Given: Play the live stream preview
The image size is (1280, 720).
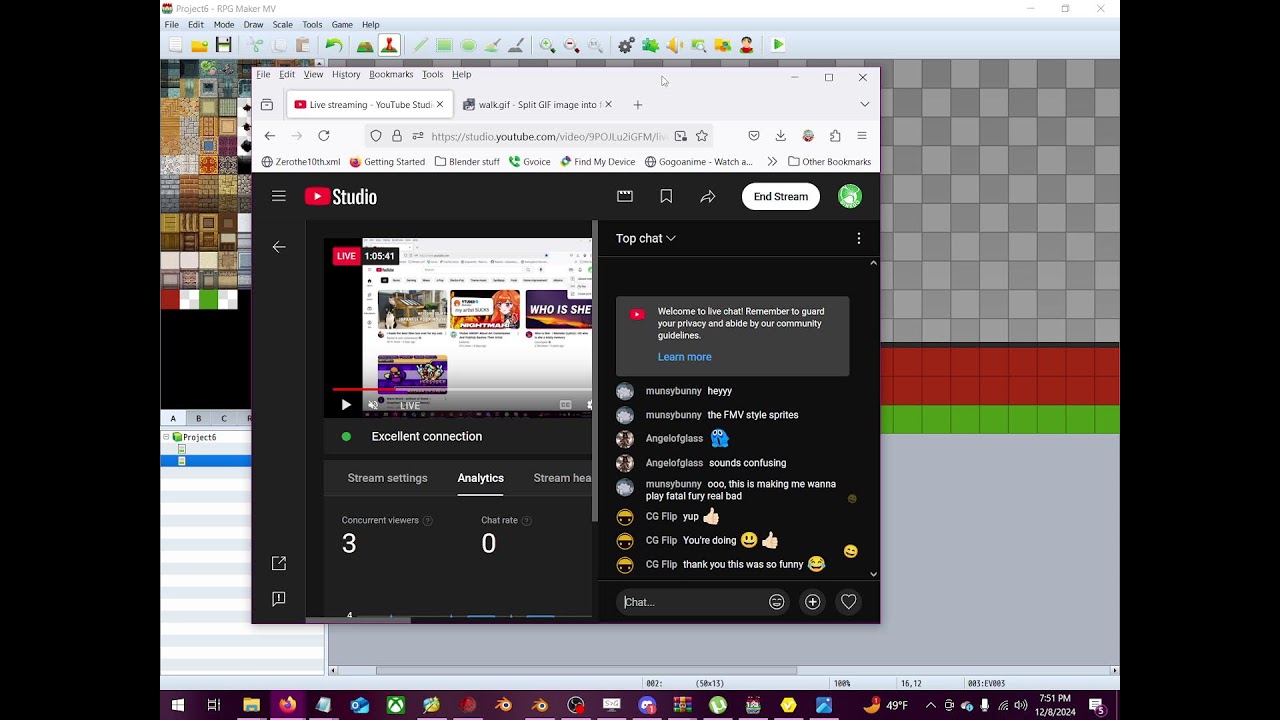Looking at the screenshot, I should [x=346, y=405].
